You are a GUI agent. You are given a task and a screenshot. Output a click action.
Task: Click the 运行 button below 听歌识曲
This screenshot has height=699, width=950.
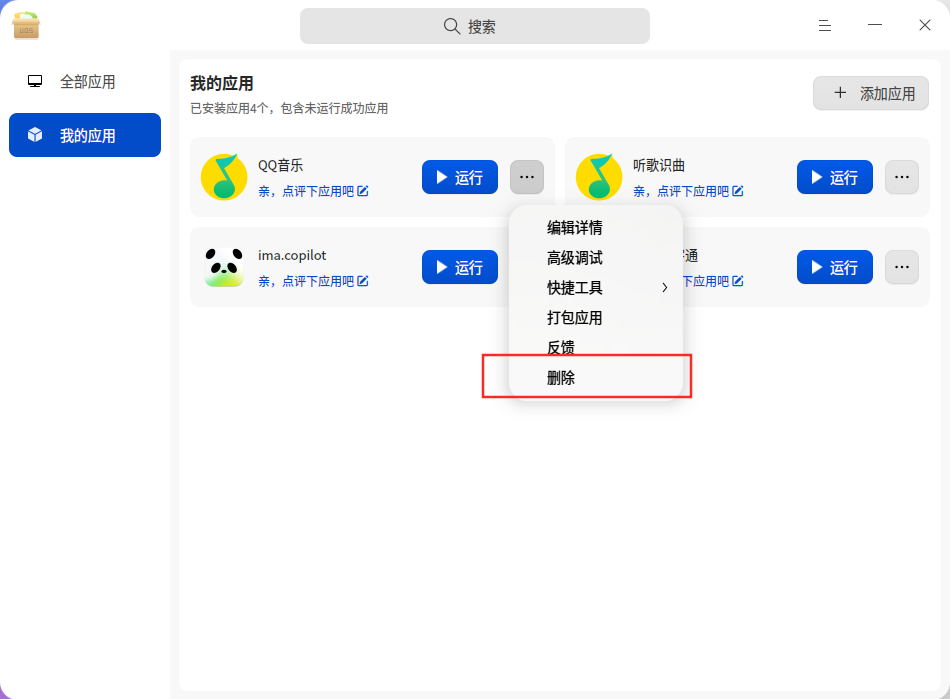pyautogui.click(x=835, y=267)
